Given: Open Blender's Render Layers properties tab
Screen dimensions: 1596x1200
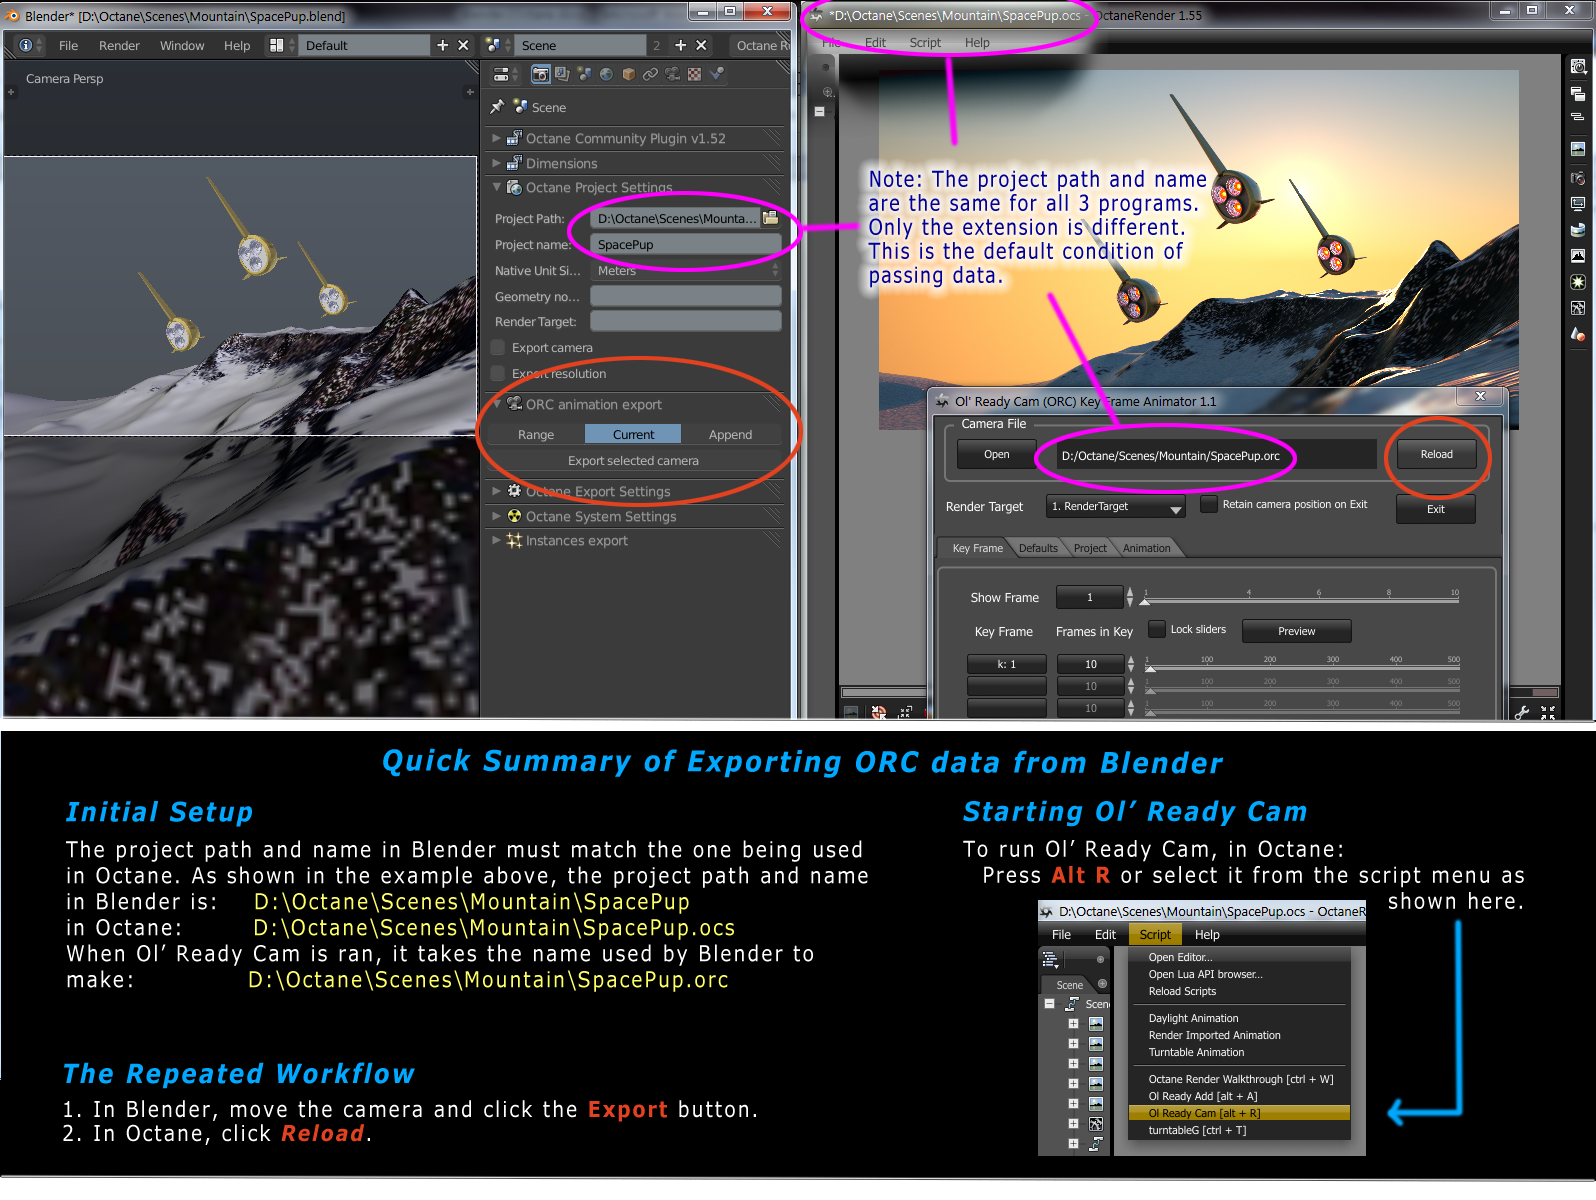Looking at the screenshot, I should (x=562, y=74).
